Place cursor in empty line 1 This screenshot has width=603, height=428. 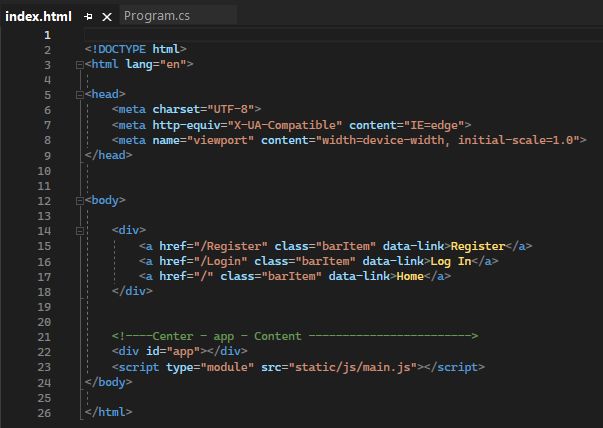(x=342, y=35)
